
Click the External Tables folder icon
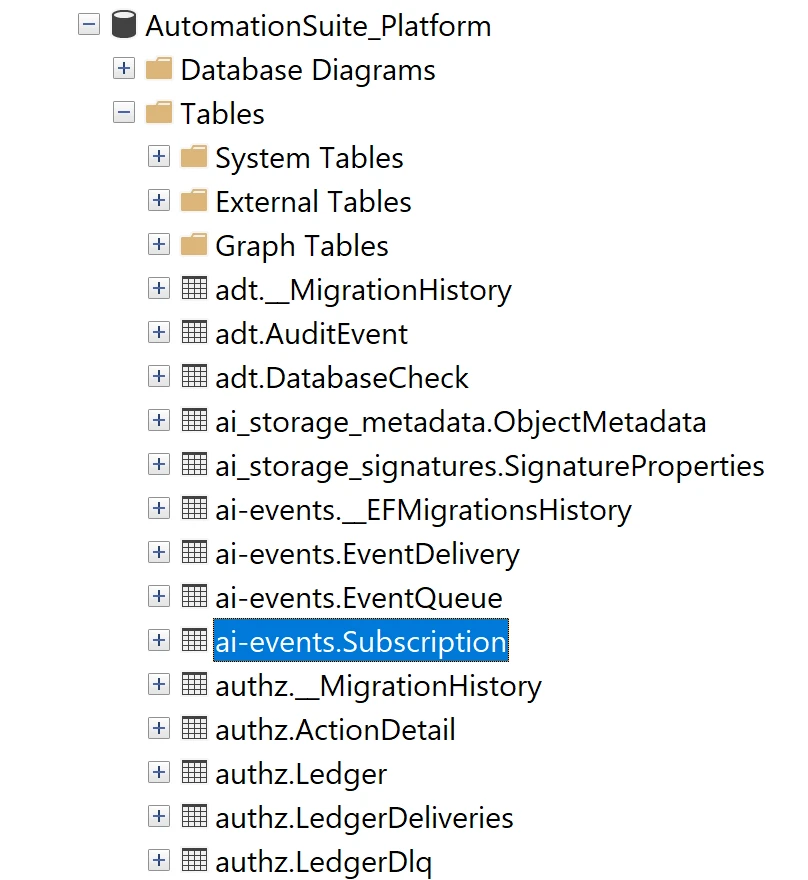[x=194, y=200]
